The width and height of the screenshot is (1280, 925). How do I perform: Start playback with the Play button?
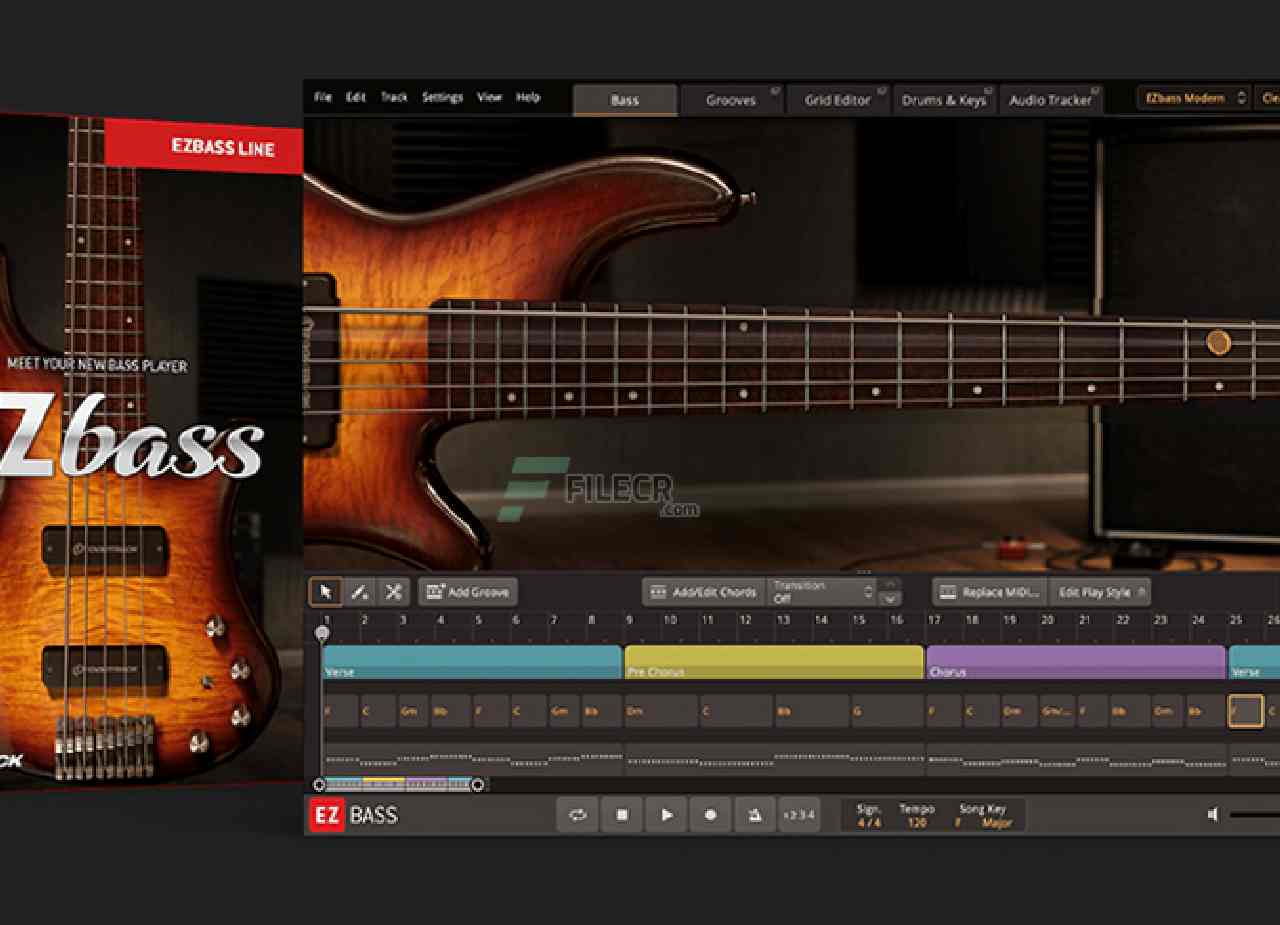click(666, 815)
